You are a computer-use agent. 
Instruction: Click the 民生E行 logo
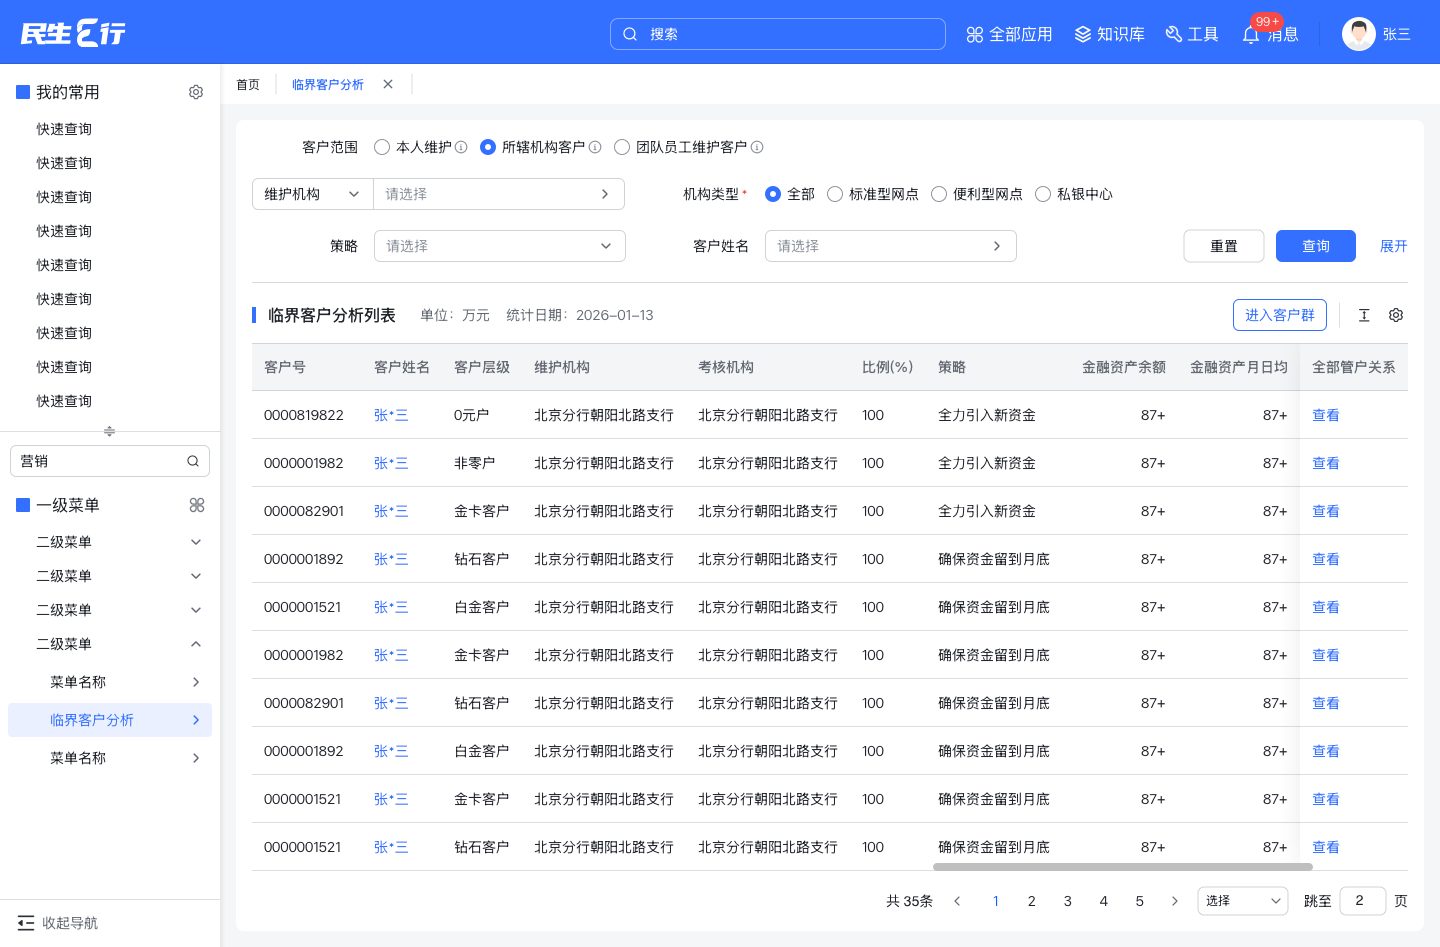point(73,33)
